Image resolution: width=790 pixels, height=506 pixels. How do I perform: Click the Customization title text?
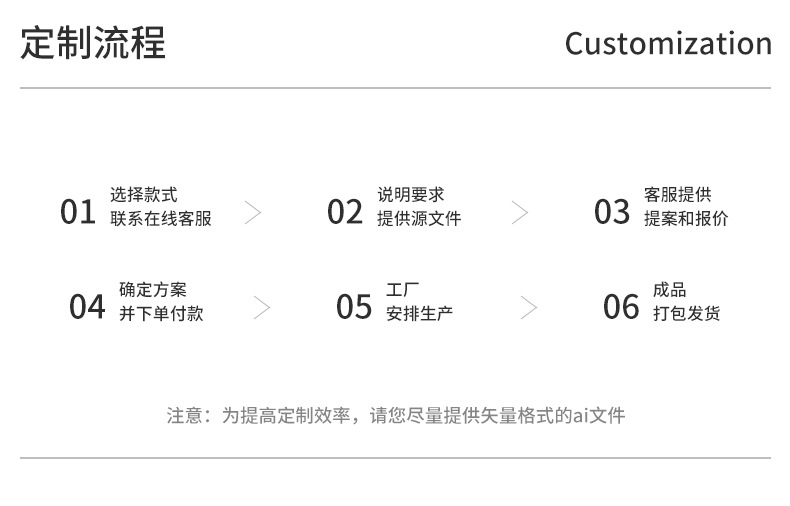pos(668,44)
